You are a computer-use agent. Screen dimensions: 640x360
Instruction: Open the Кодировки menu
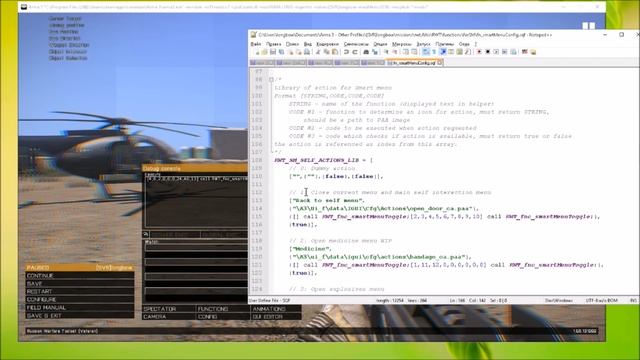point(327,44)
